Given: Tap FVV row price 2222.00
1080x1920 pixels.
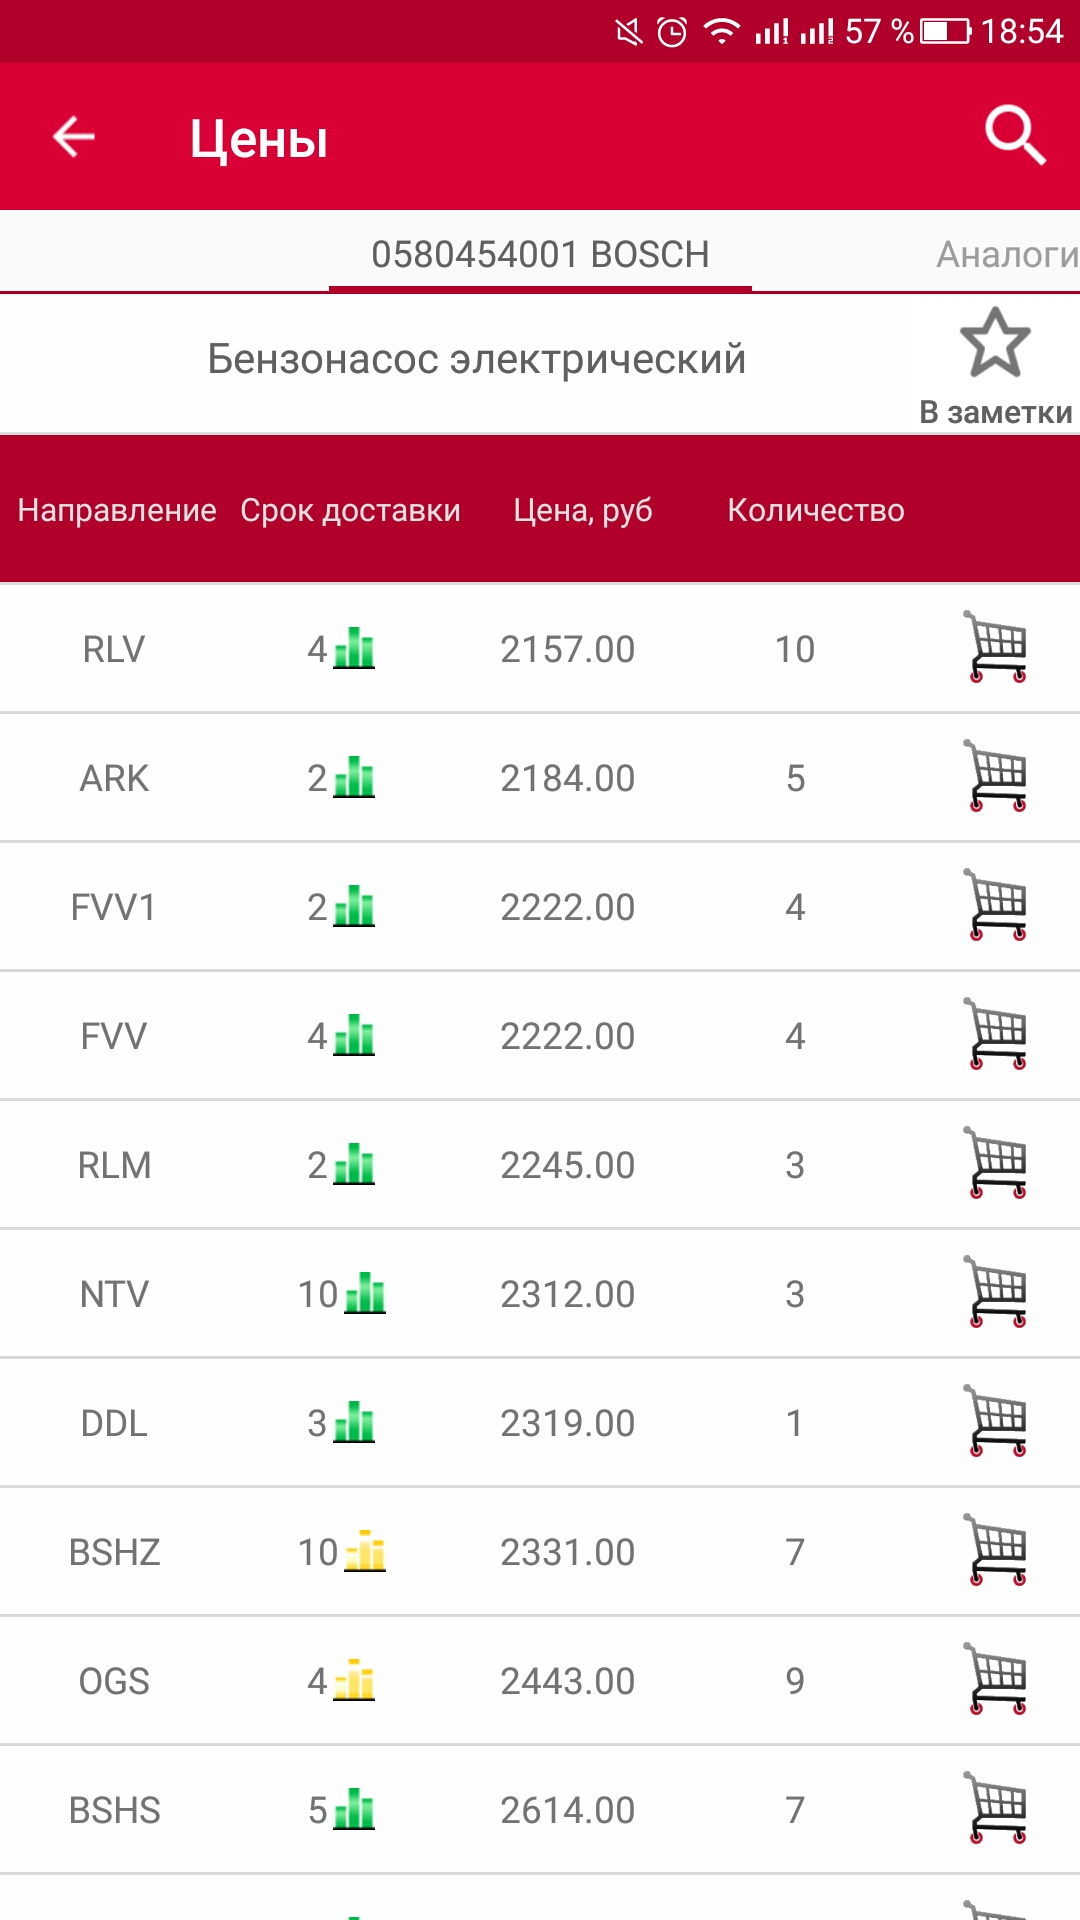Looking at the screenshot, I should pyautogui.click(x=567, y=1036).
